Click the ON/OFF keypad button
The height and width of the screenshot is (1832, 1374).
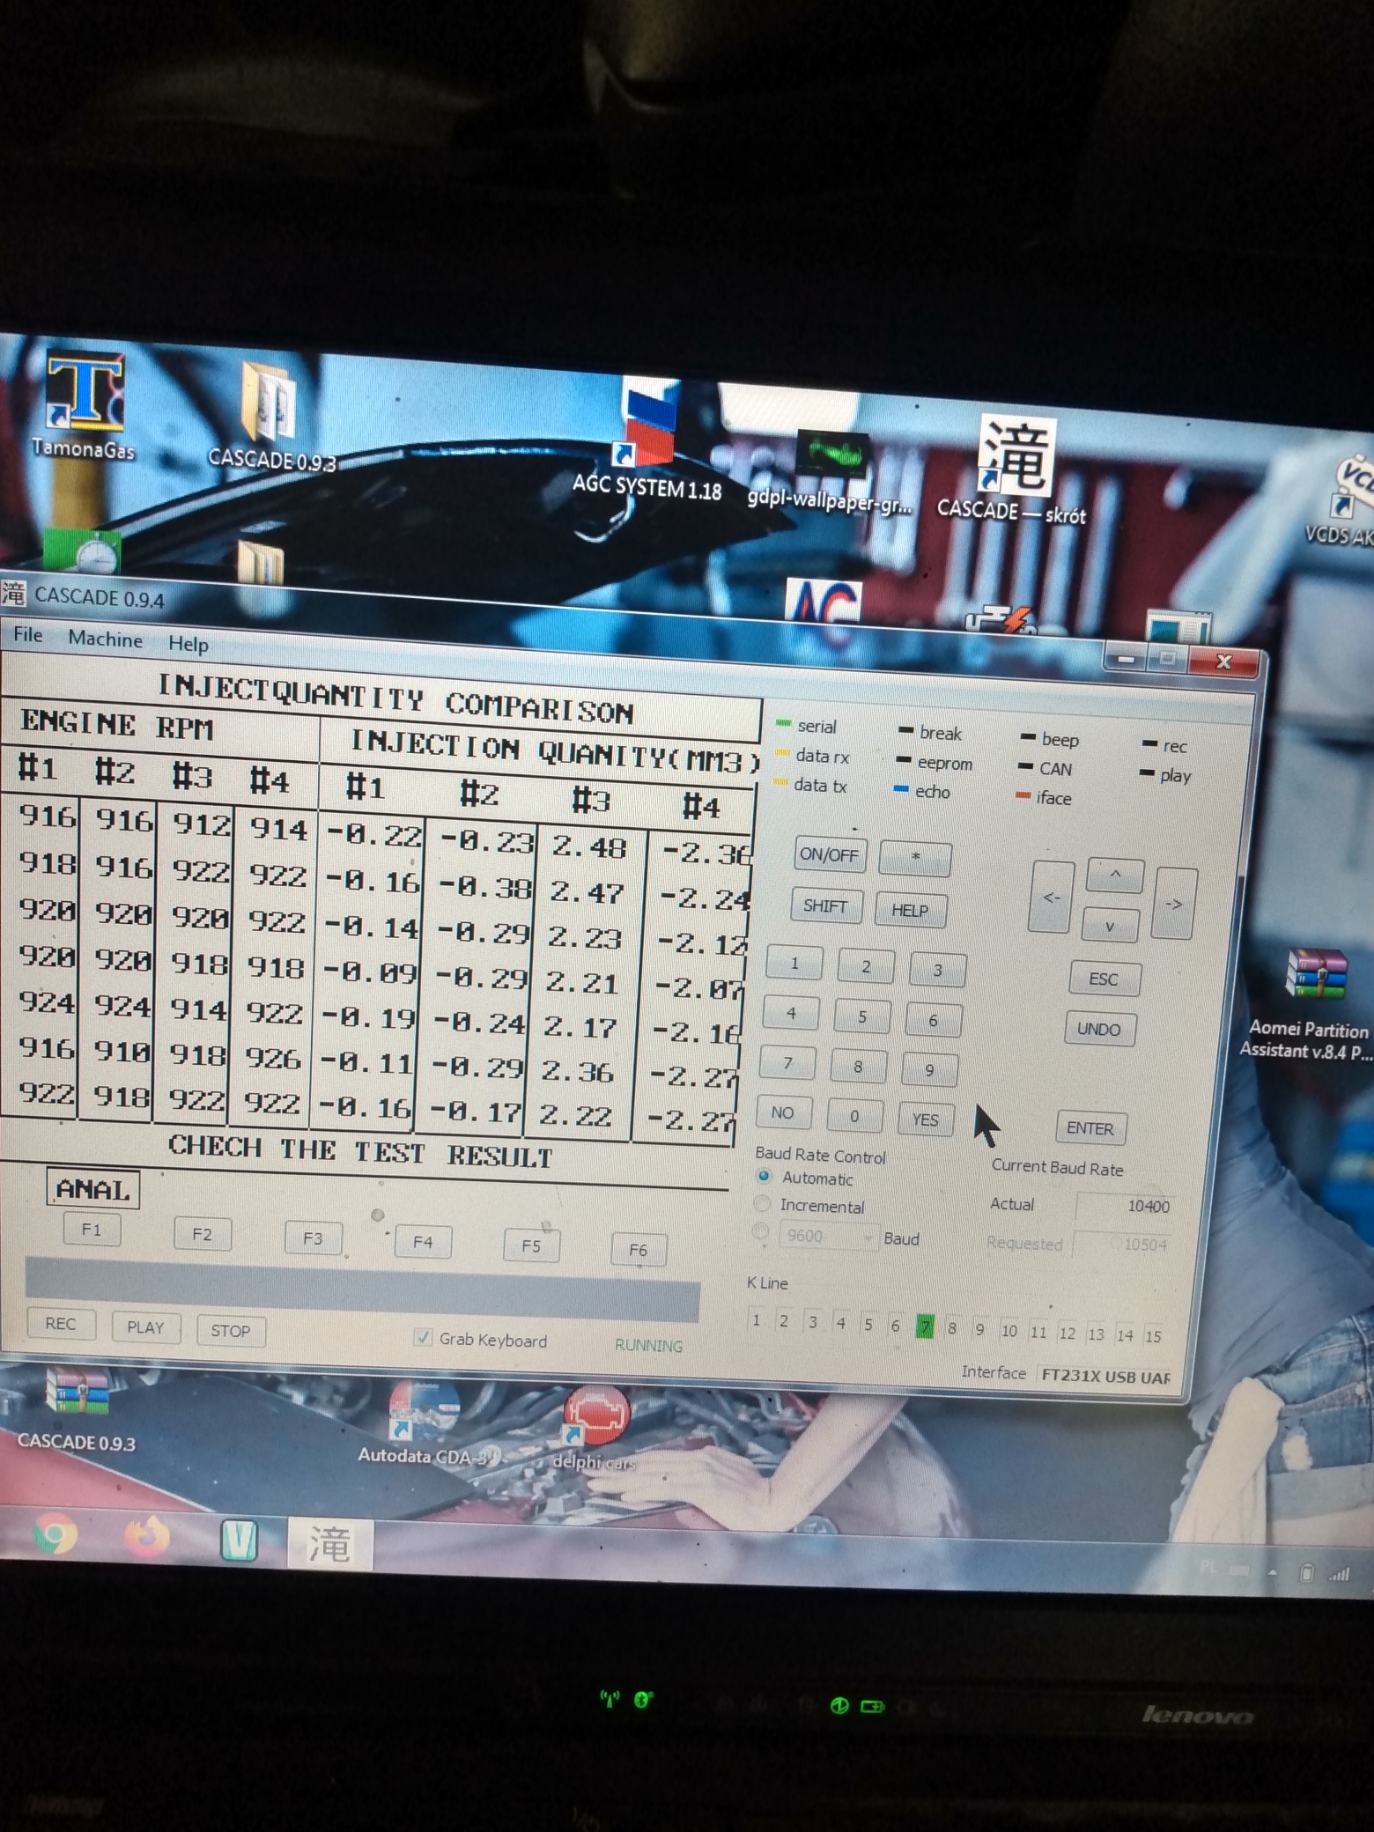[829, 854]
